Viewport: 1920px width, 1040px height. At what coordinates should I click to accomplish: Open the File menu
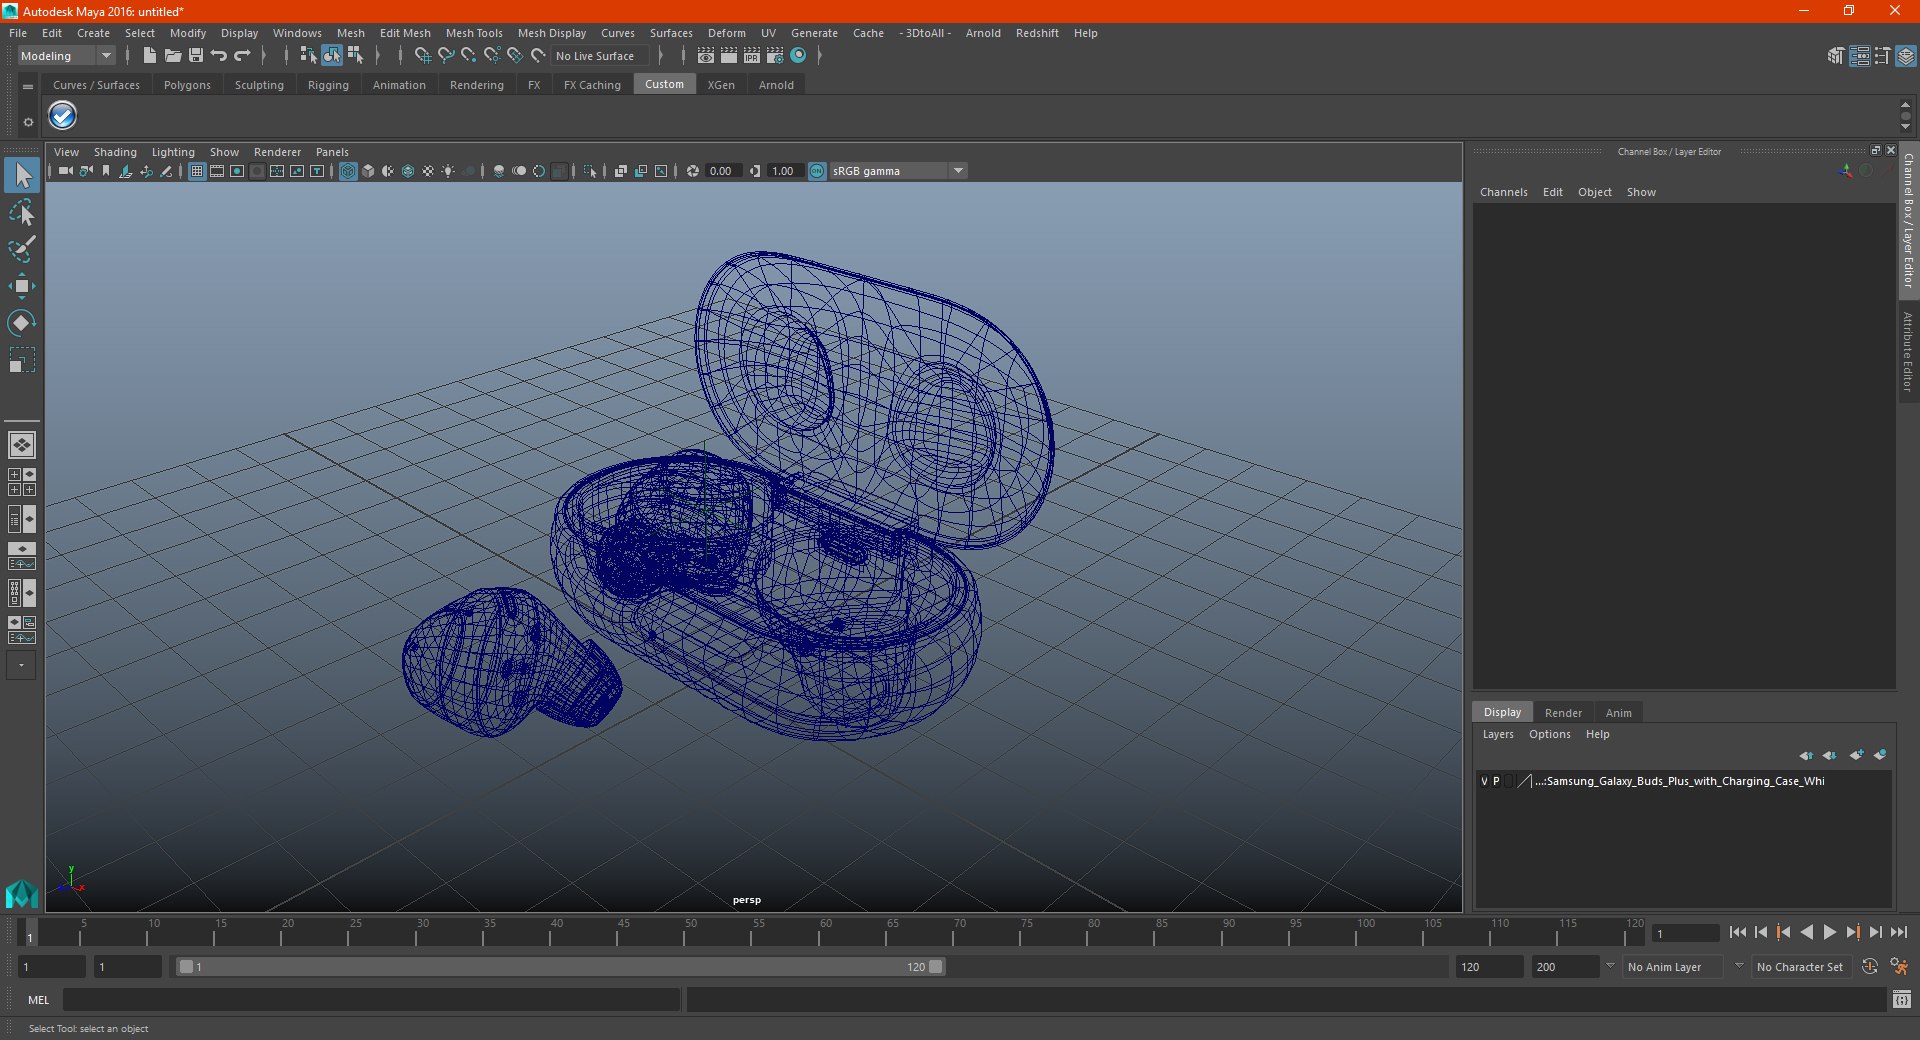(18, 33)
